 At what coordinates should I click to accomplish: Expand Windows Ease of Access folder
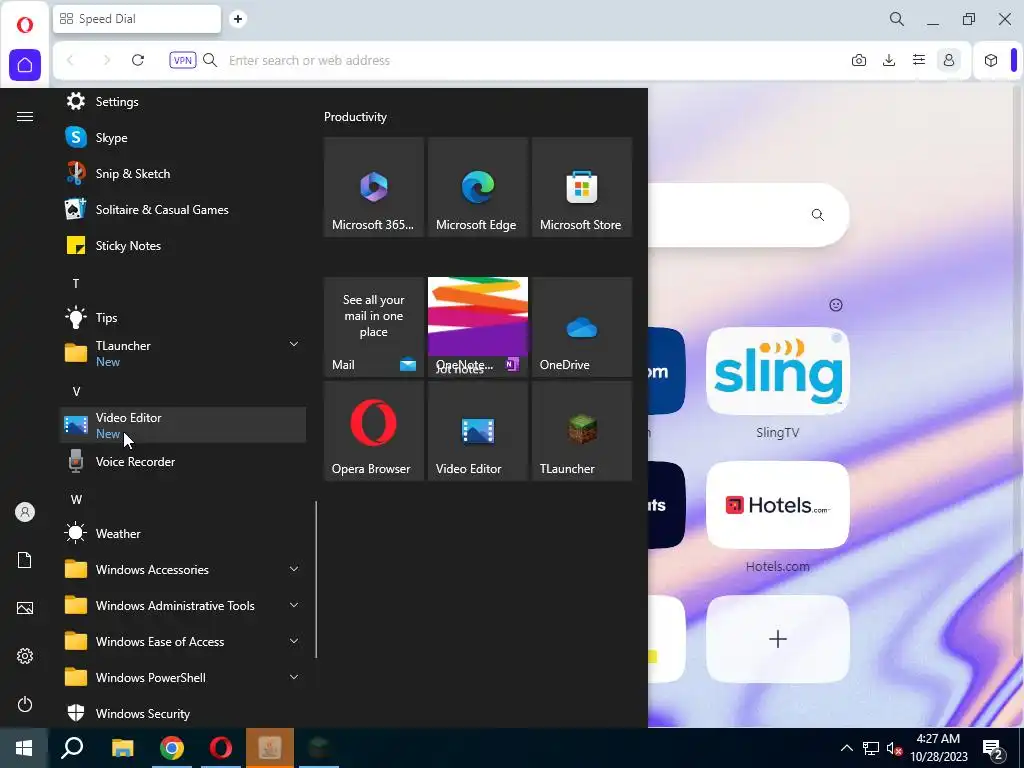point(183,641)
